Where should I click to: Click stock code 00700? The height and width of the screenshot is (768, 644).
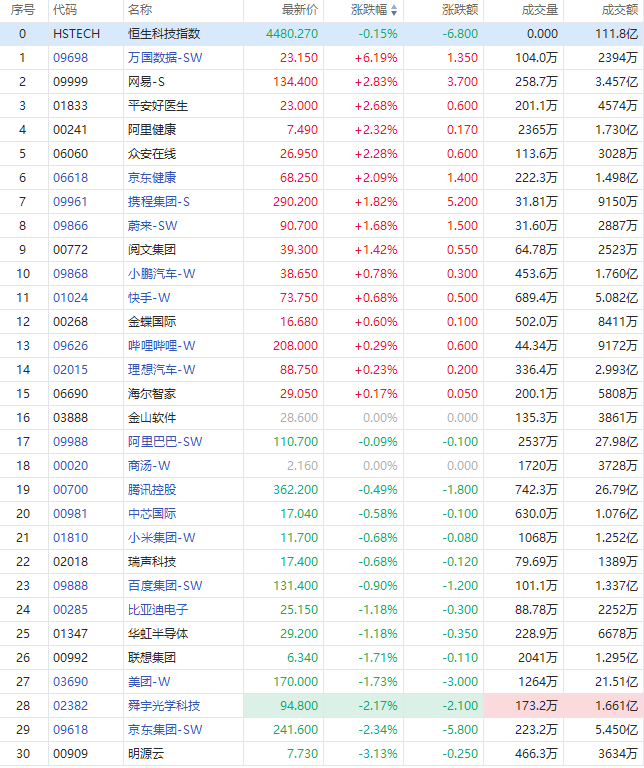pyautogui.click(x=71, y=490)
